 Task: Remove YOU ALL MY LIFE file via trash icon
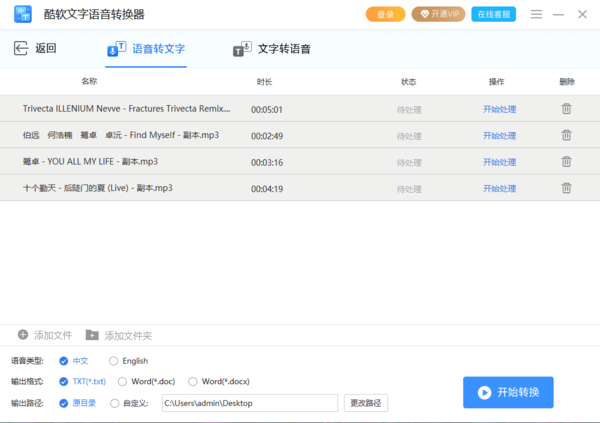(x=566, y=161)
